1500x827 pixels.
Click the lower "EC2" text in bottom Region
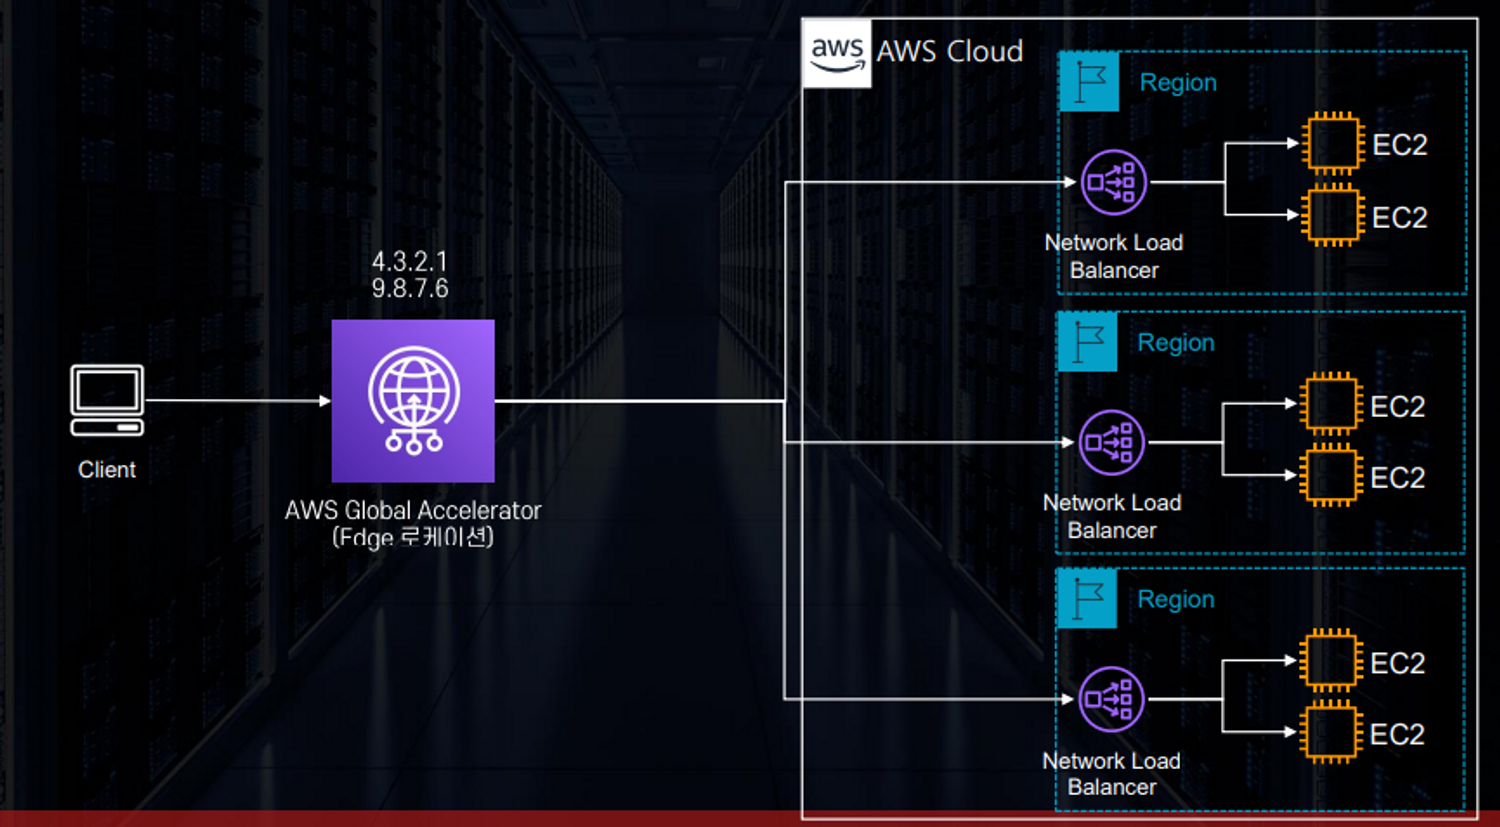click(x=1397, y=734)
